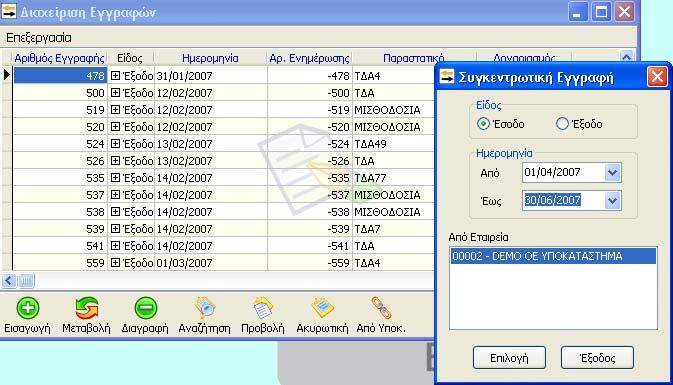This screenshot has height=385, width=673.
Task: Click the Διαγραφή green minus icon
Action: [x=146, y=308]
